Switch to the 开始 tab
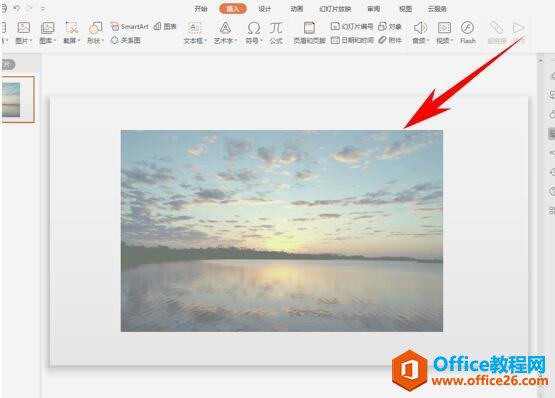555x398 pixels. [201, 9]
